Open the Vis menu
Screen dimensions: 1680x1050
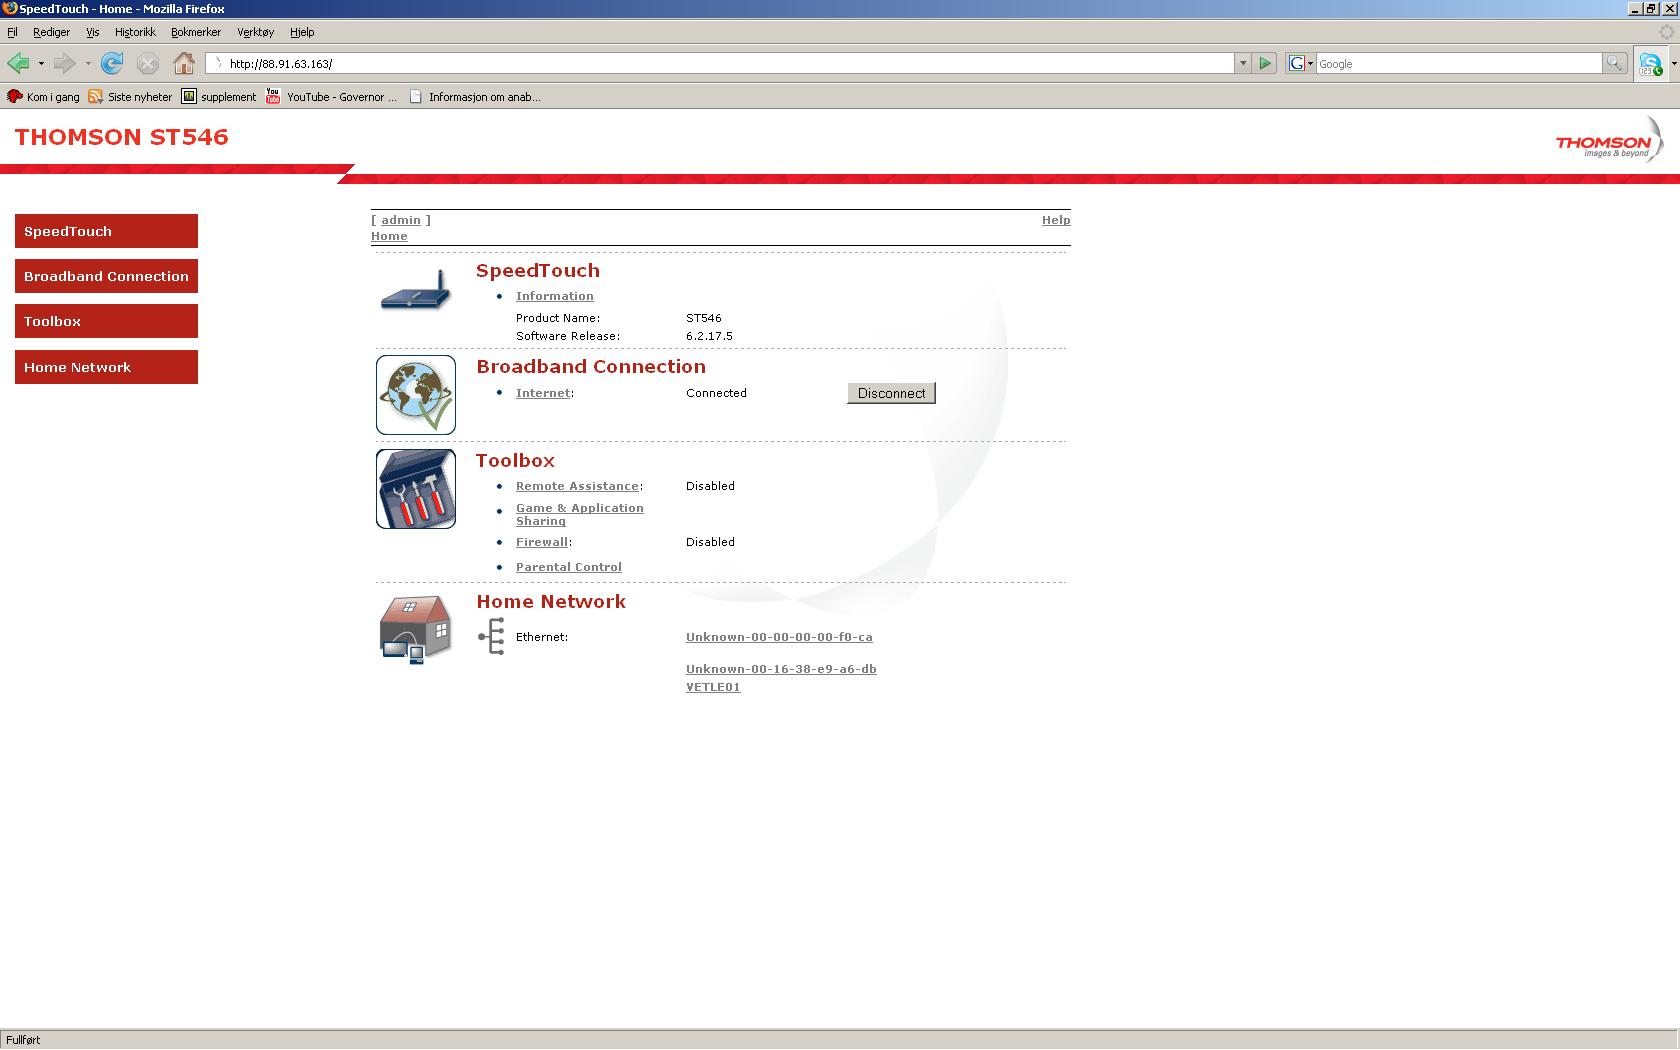coord(92,32)
